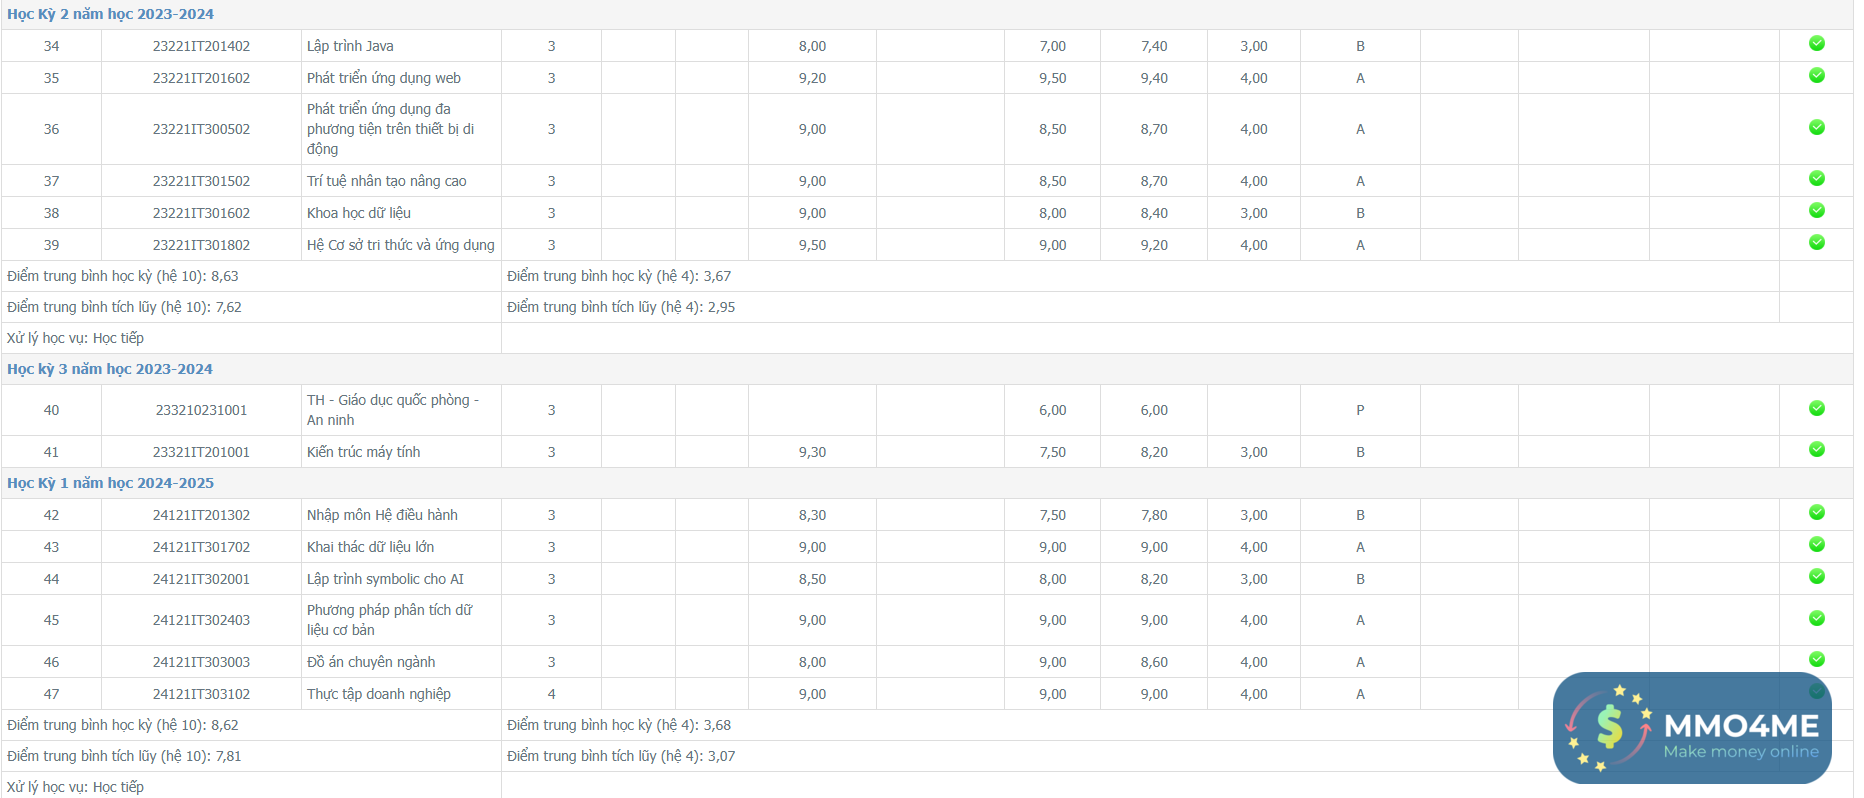Collapse the Học Kỳ 1 năm học 2024-2025 section

pyautogui.click(x=110, y=483)
